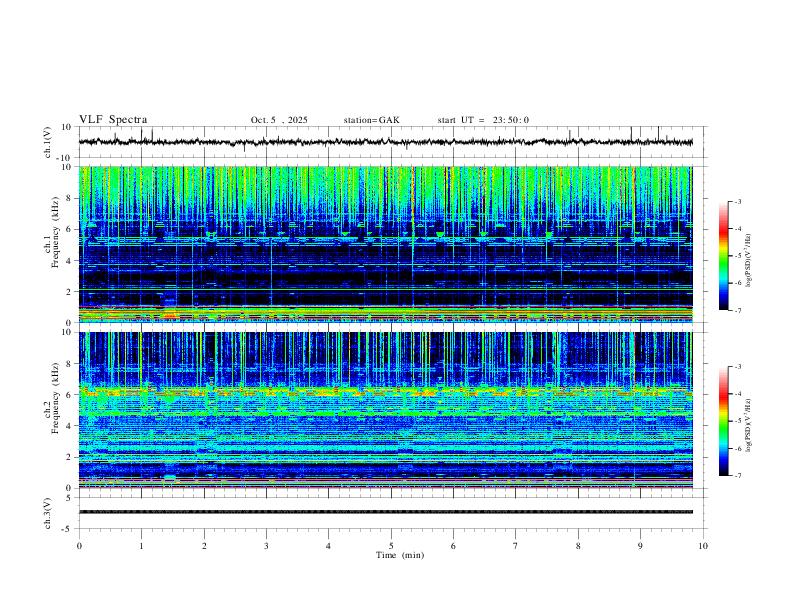Select the "Oct. 5, 2025" date label
Viewport: 792px width, 612px height.
pos(279,120)
